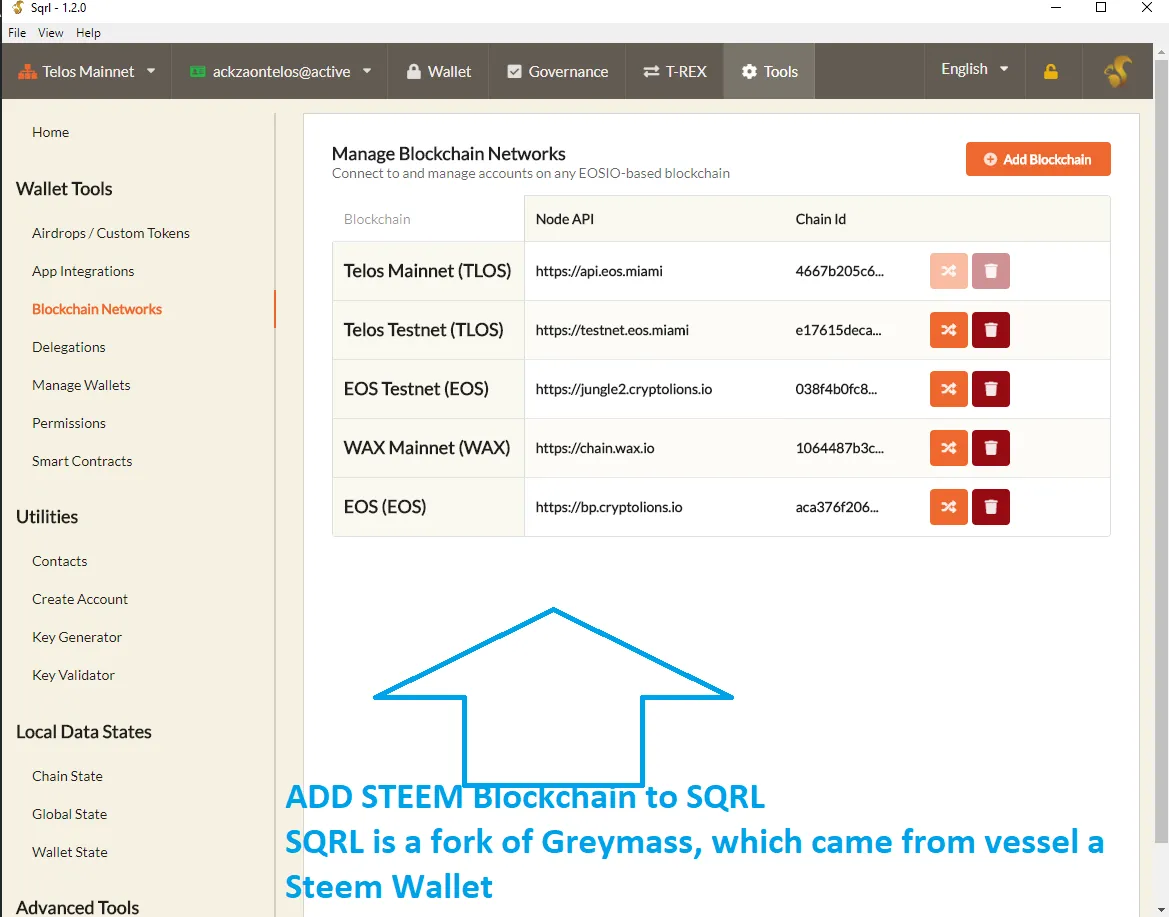Click the Sqrl app icon in title bar
Viewport: 1169px width, 917px height.
point(18,7)
